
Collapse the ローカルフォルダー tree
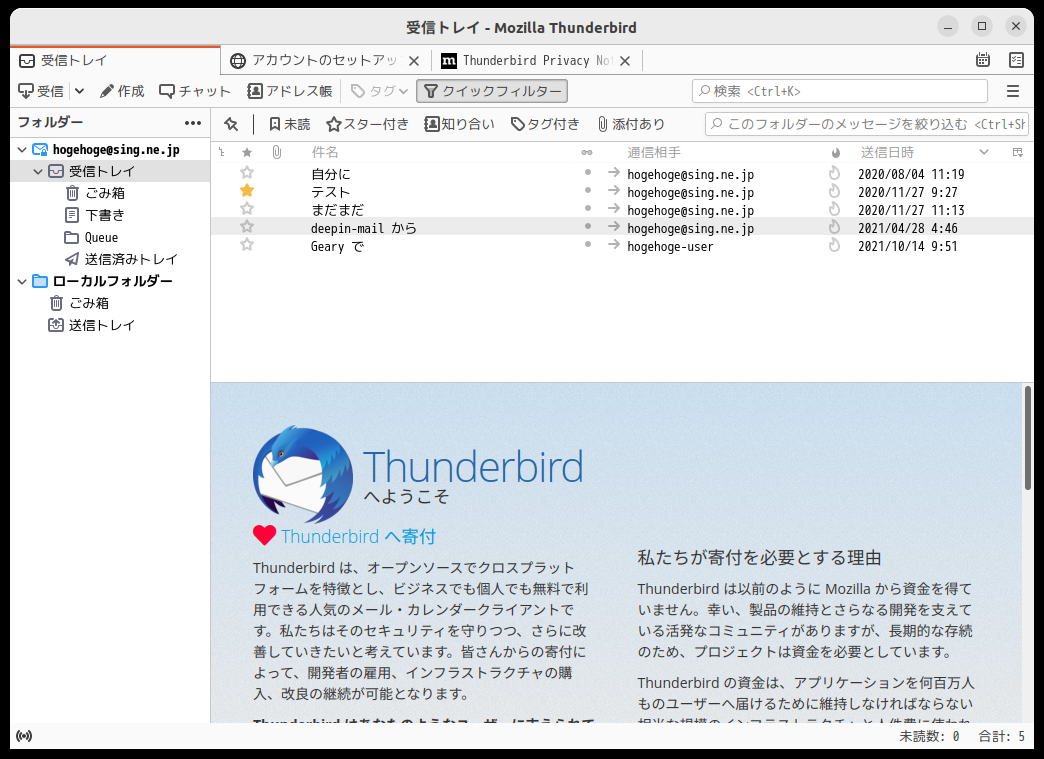point(22,282)
